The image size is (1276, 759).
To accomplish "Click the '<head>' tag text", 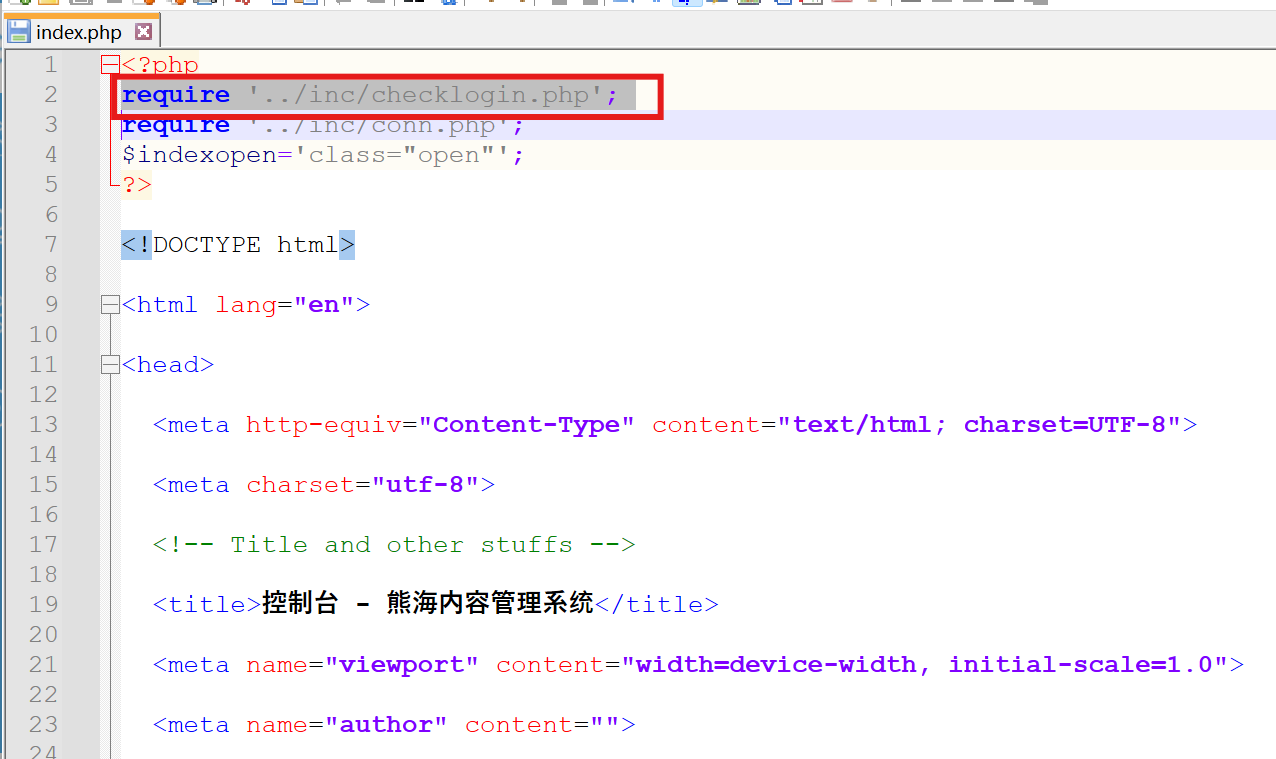I will pos(168,365).
